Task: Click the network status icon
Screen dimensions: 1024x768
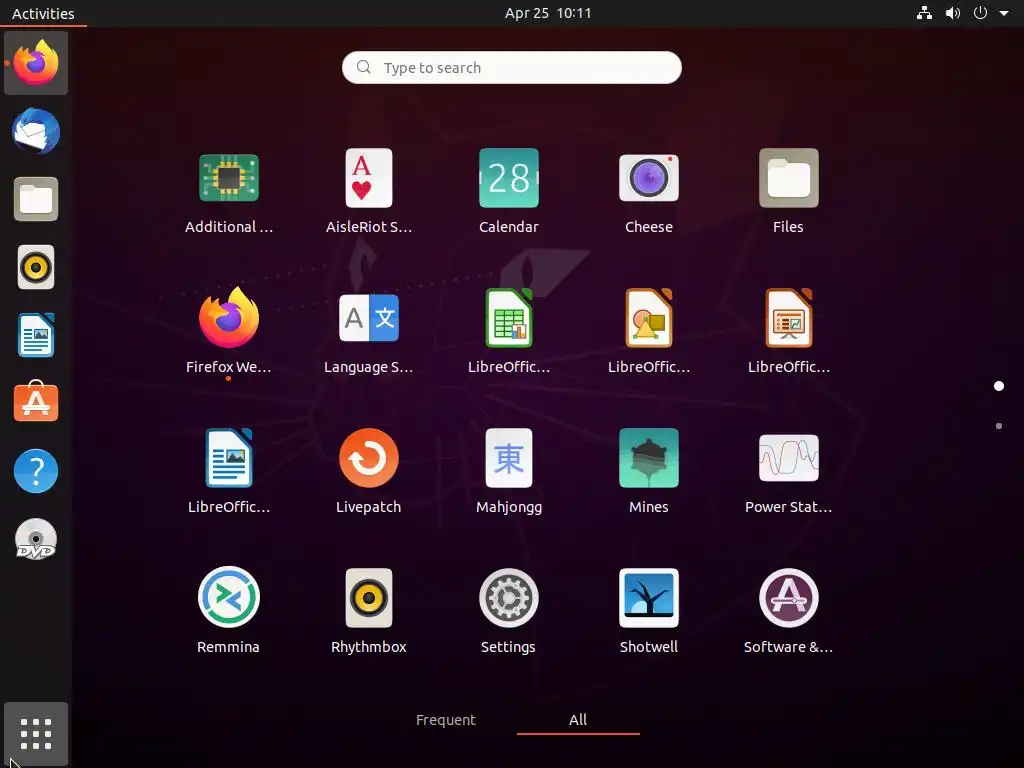Action: click(x=924, y=13)
